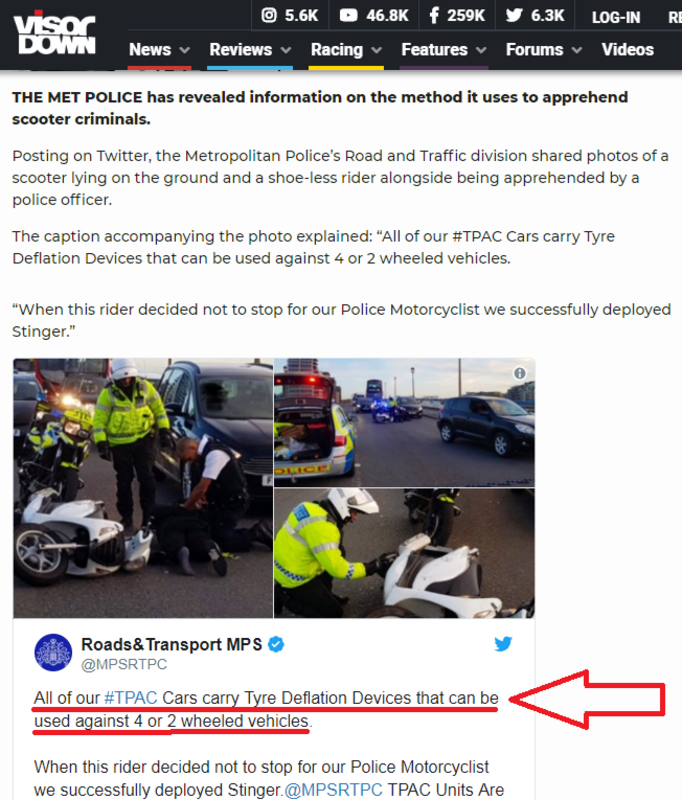The image size is (682, 800).
Task: Expand the Features menu chevron
Action: (x=481, y=50)
